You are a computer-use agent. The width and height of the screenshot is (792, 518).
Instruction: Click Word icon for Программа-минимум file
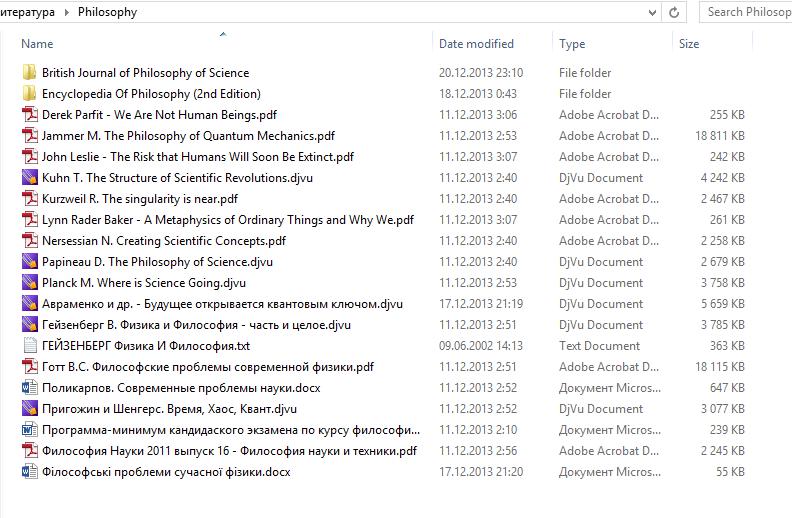tap(30, 430)
